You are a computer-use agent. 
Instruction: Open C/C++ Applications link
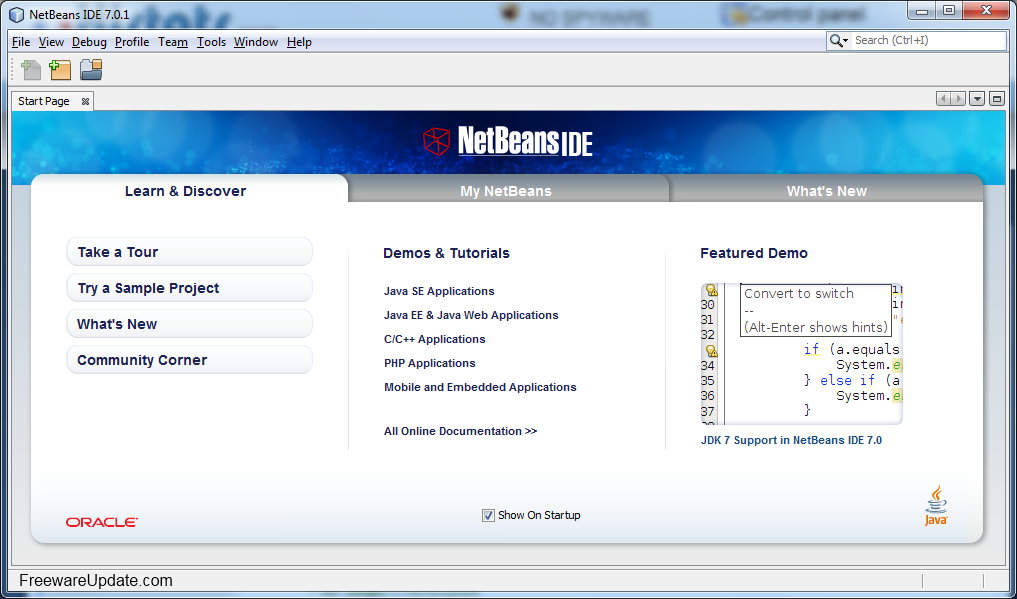click(x=435, y=339)
